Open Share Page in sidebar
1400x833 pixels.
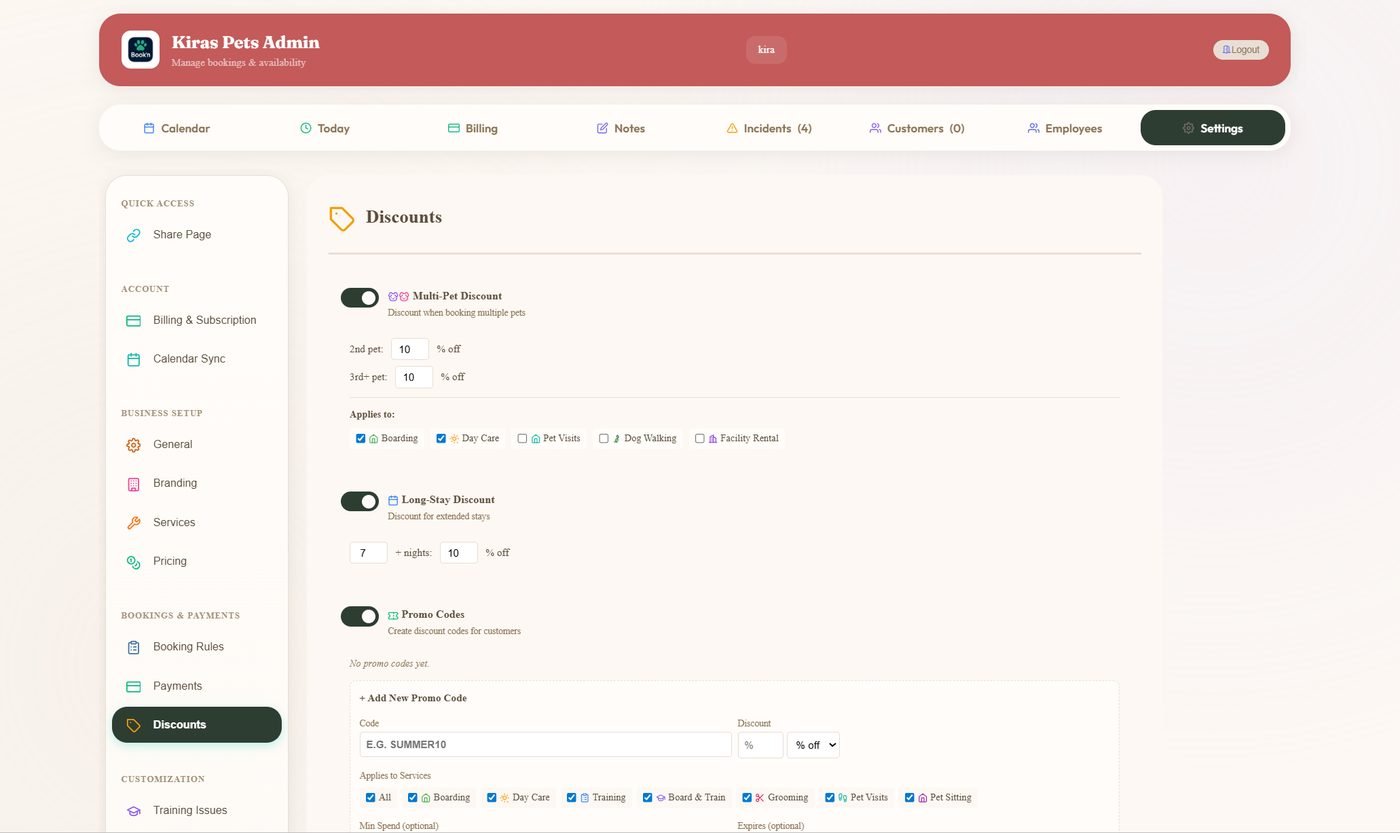pos(197,235)
